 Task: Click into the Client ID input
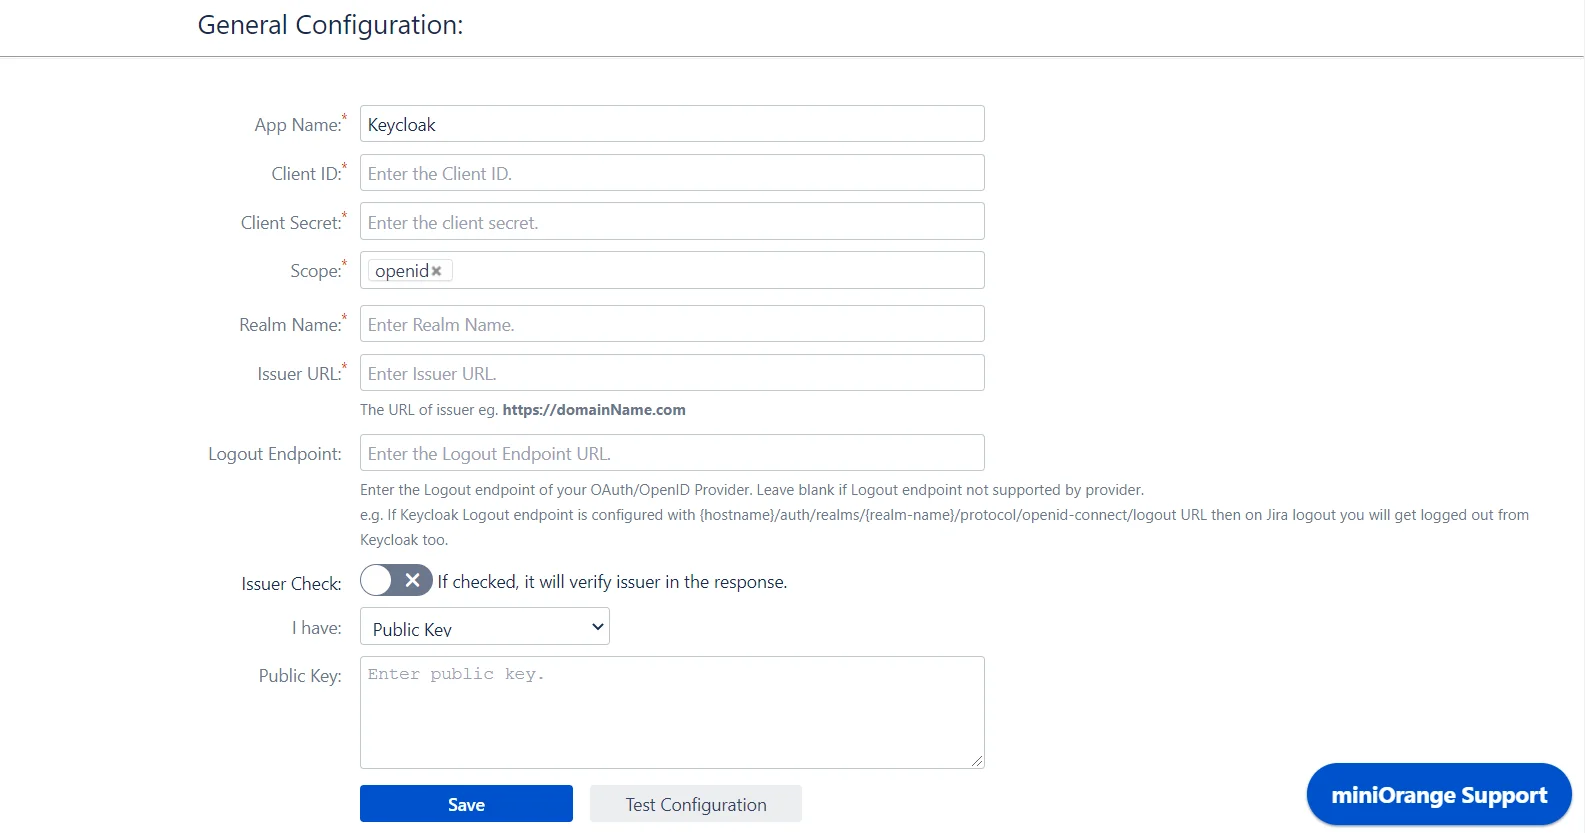tap(671, 173)
